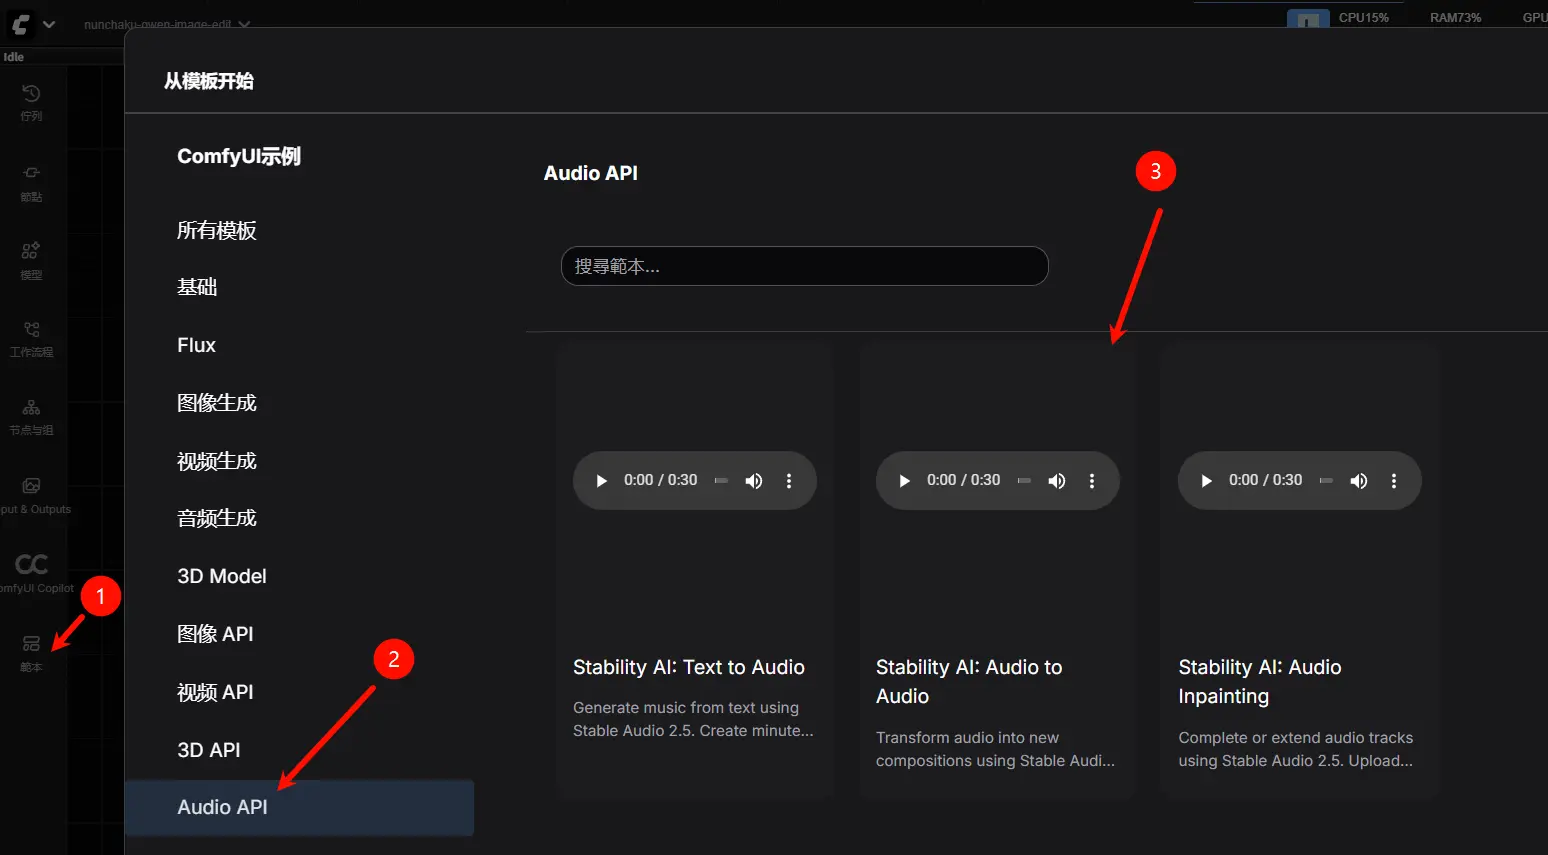Mute the Stability AI Audio Inpainting preview
1548x855 pixels.
click(x=1359, y=480)
